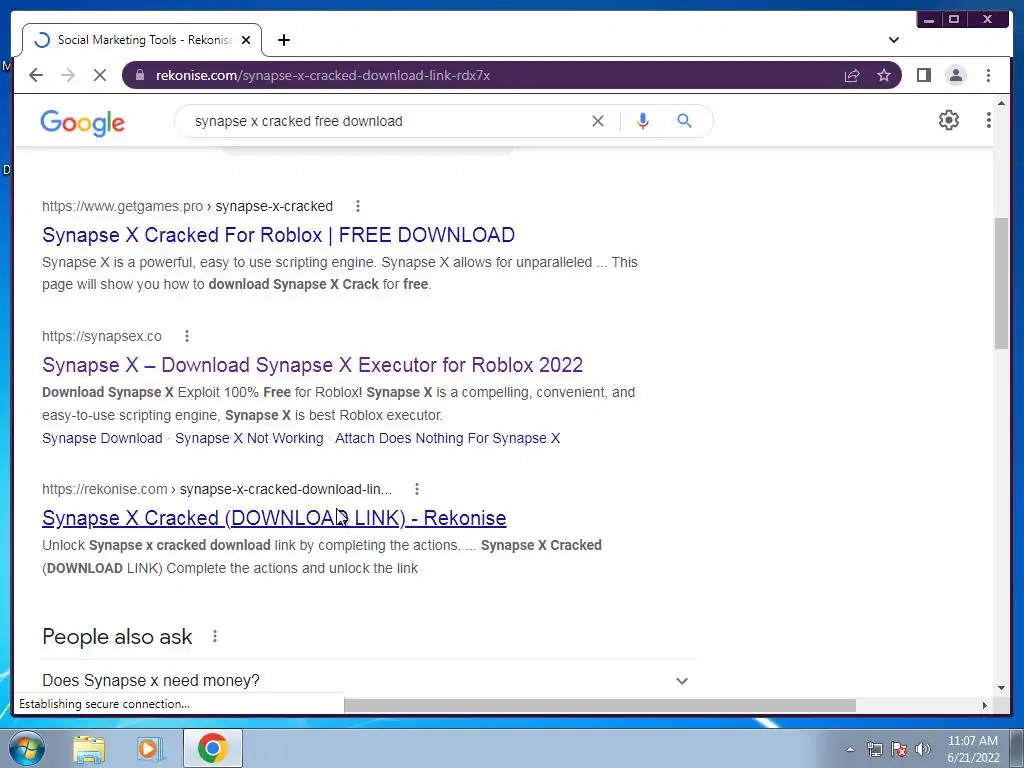Screen dimensions: 1024x768
Task: Open the tab search chevron
Action: coord(893,40)
